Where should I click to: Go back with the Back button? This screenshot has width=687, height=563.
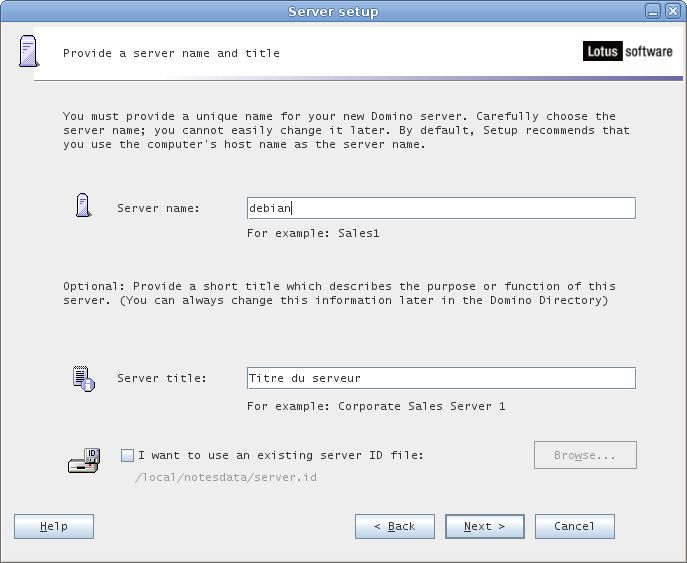click(x=394, y=526)
